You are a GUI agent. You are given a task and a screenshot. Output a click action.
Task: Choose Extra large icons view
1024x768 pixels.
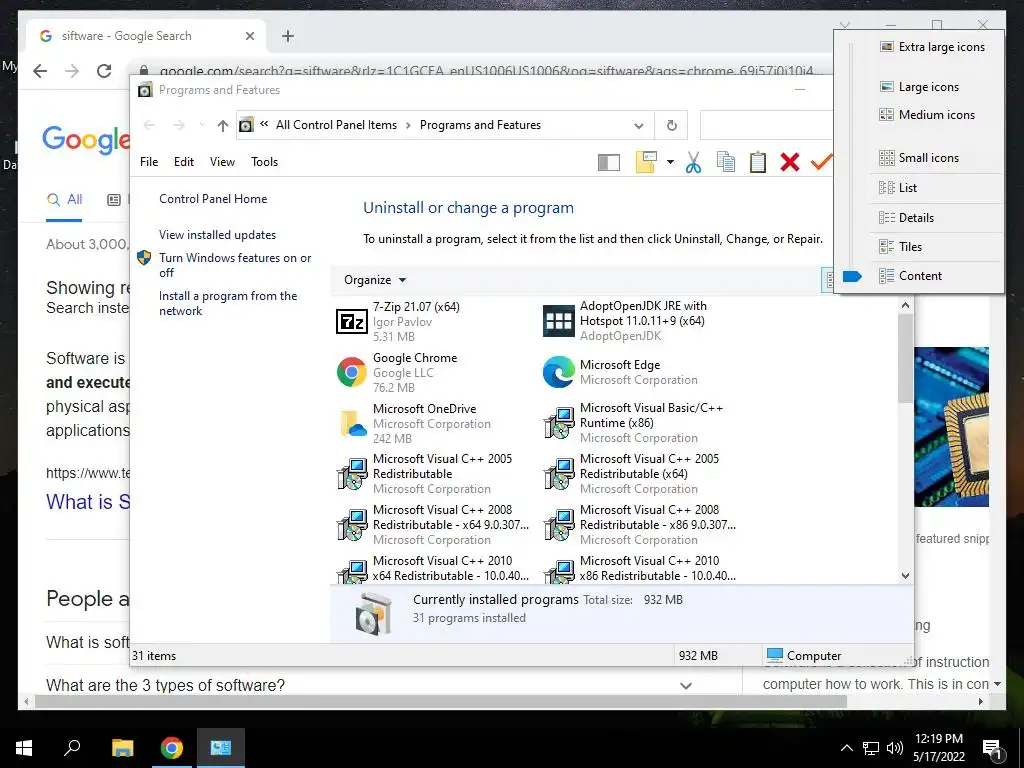pyautogui.click(x=933, y=47)
